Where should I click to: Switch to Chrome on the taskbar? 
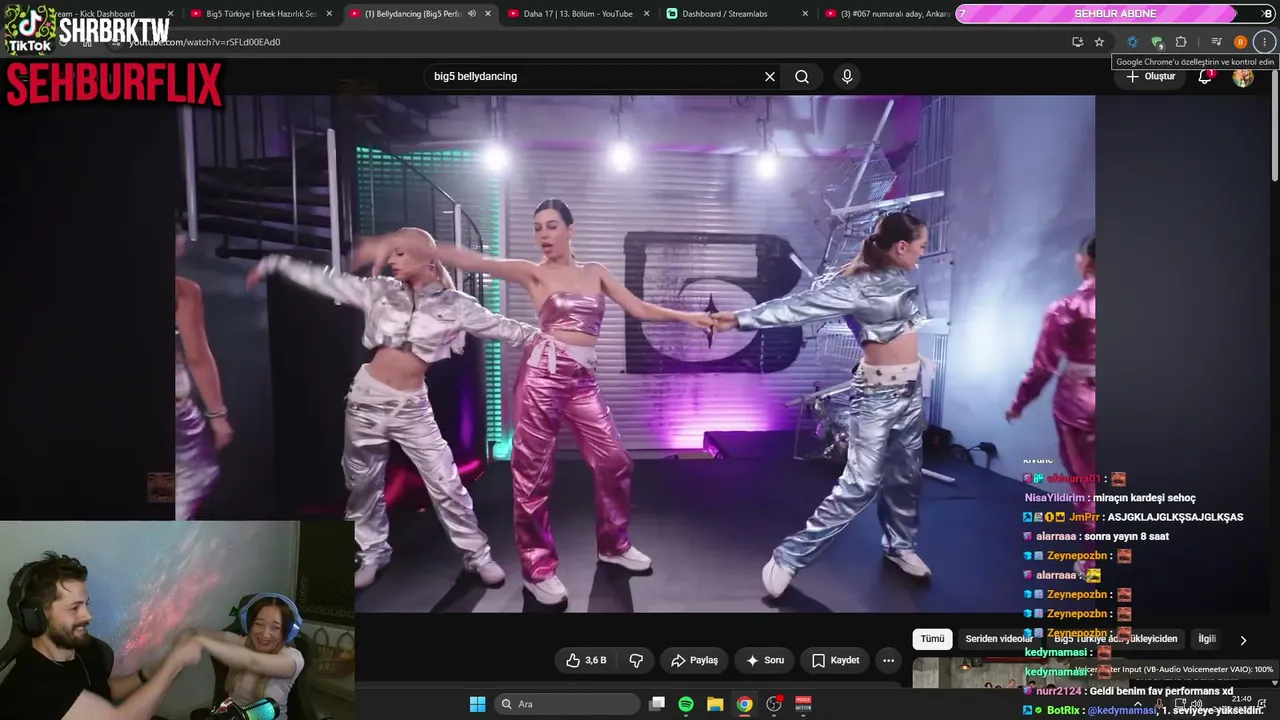[745, 704]
